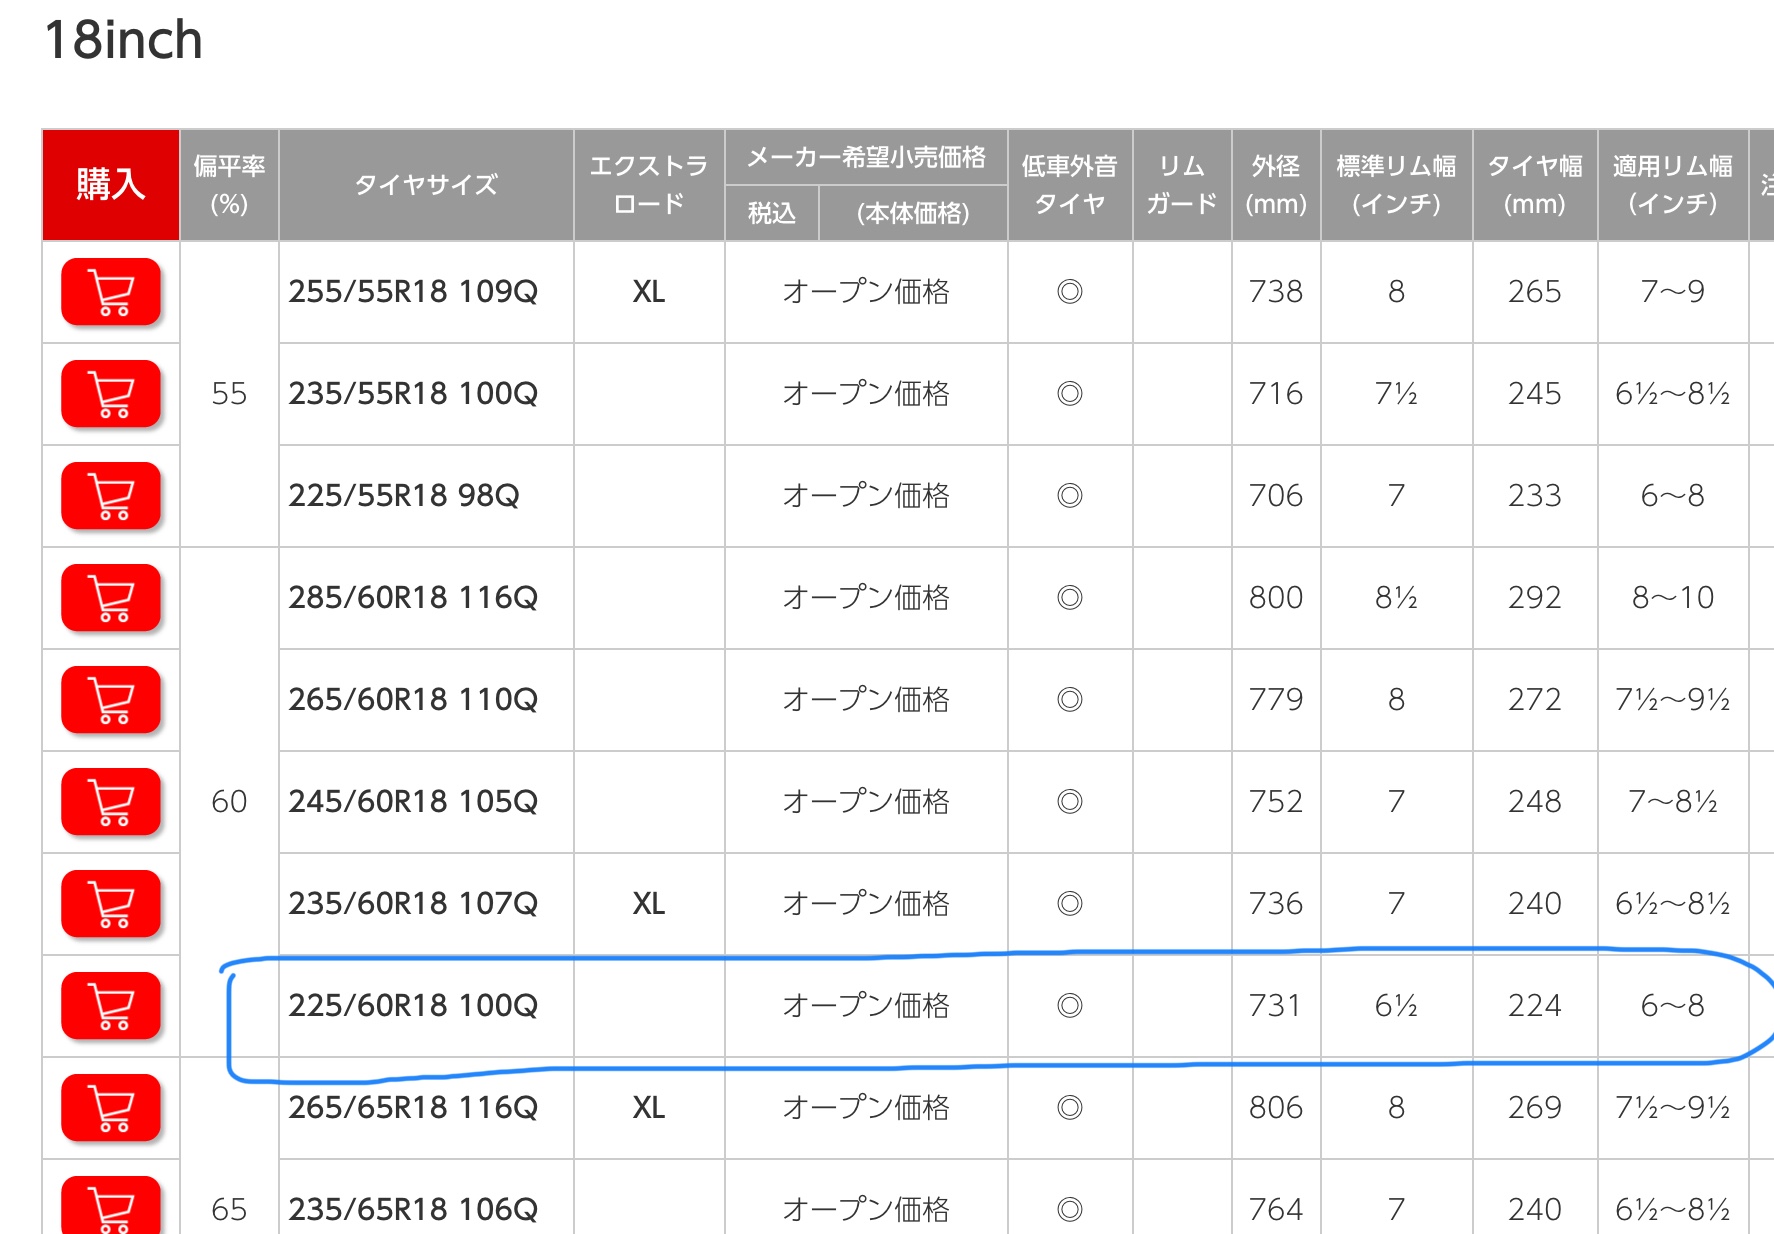The width and height of the screenshot is (1774, 1234).
Task: Select tire size 285/60R18 116Q
Action: (413, 598)
